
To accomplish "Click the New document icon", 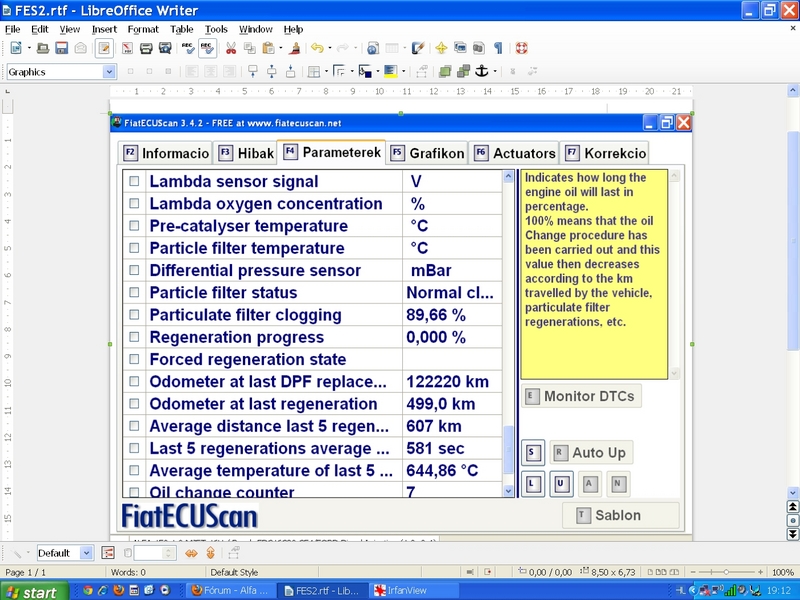I will click(x=16, y=48).
